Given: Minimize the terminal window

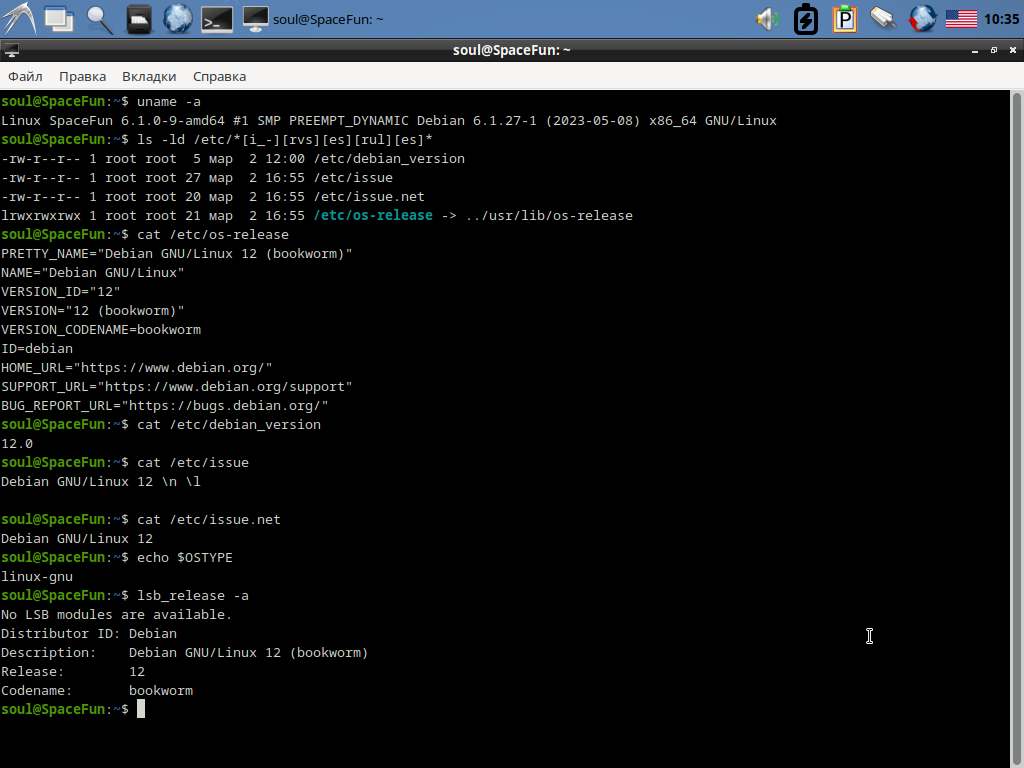Looking at the screenshot, I should [975, 50].
